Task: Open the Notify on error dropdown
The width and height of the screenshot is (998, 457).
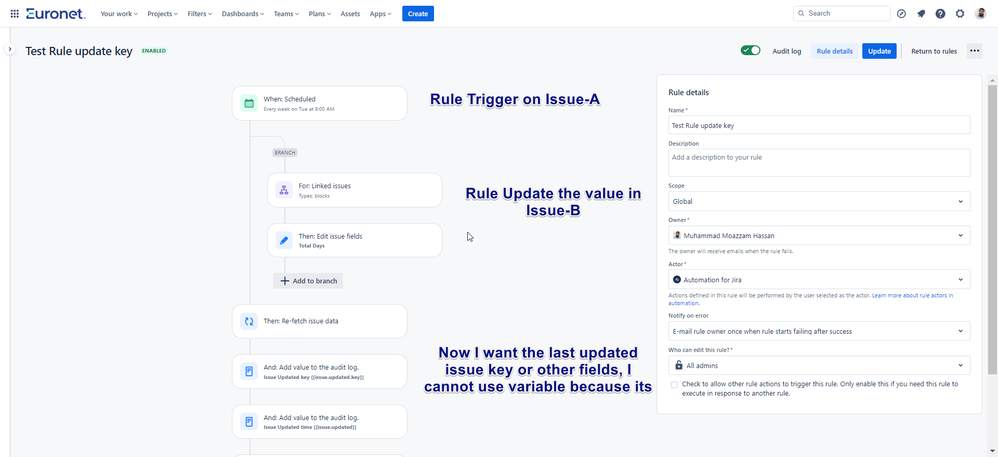Action: click(819, 331)
